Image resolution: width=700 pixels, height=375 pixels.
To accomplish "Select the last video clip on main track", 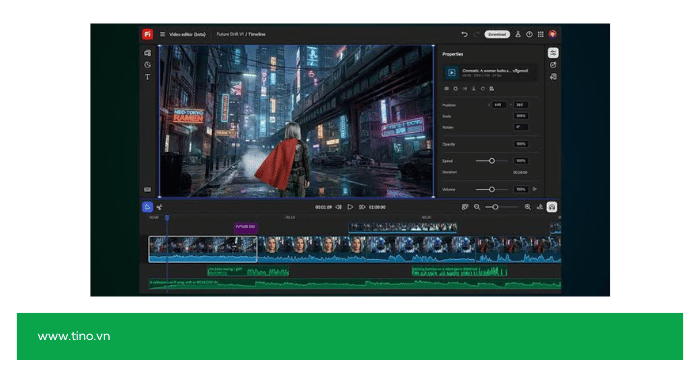I will (x=518, y=249).
